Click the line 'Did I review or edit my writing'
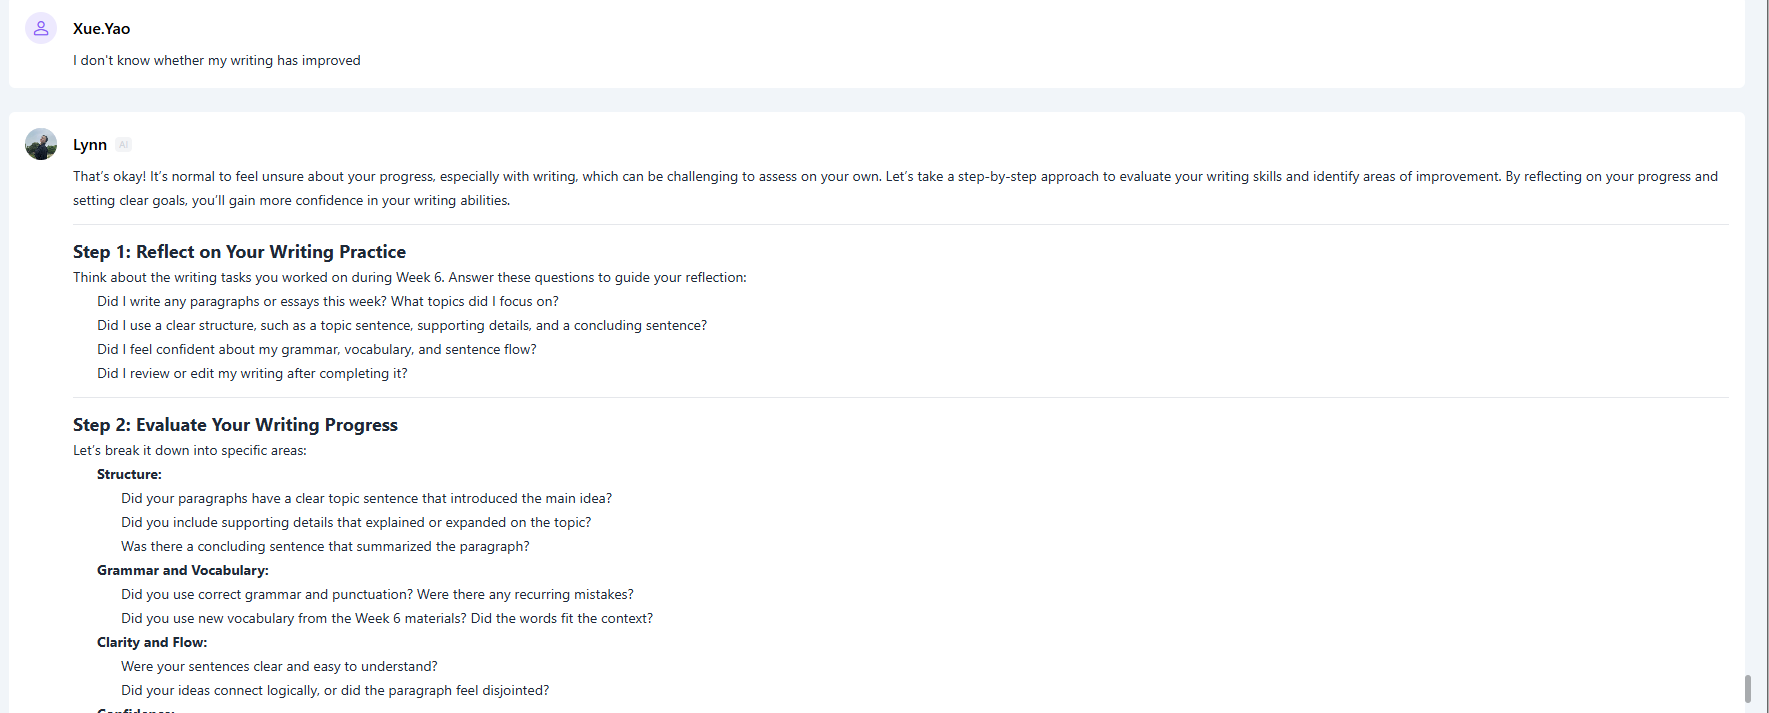The width and height of the screenshot is (1769, 713). click(252, 373)
